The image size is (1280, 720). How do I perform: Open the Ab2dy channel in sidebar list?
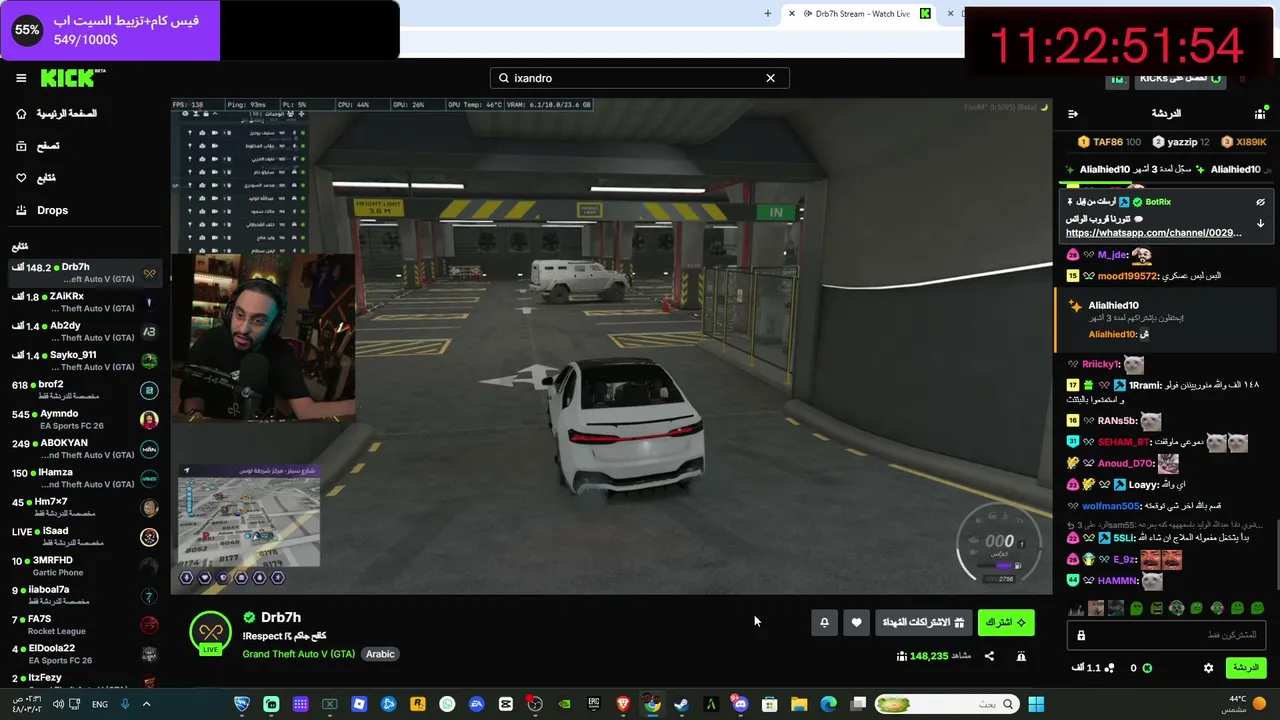[x=84, y=331]
